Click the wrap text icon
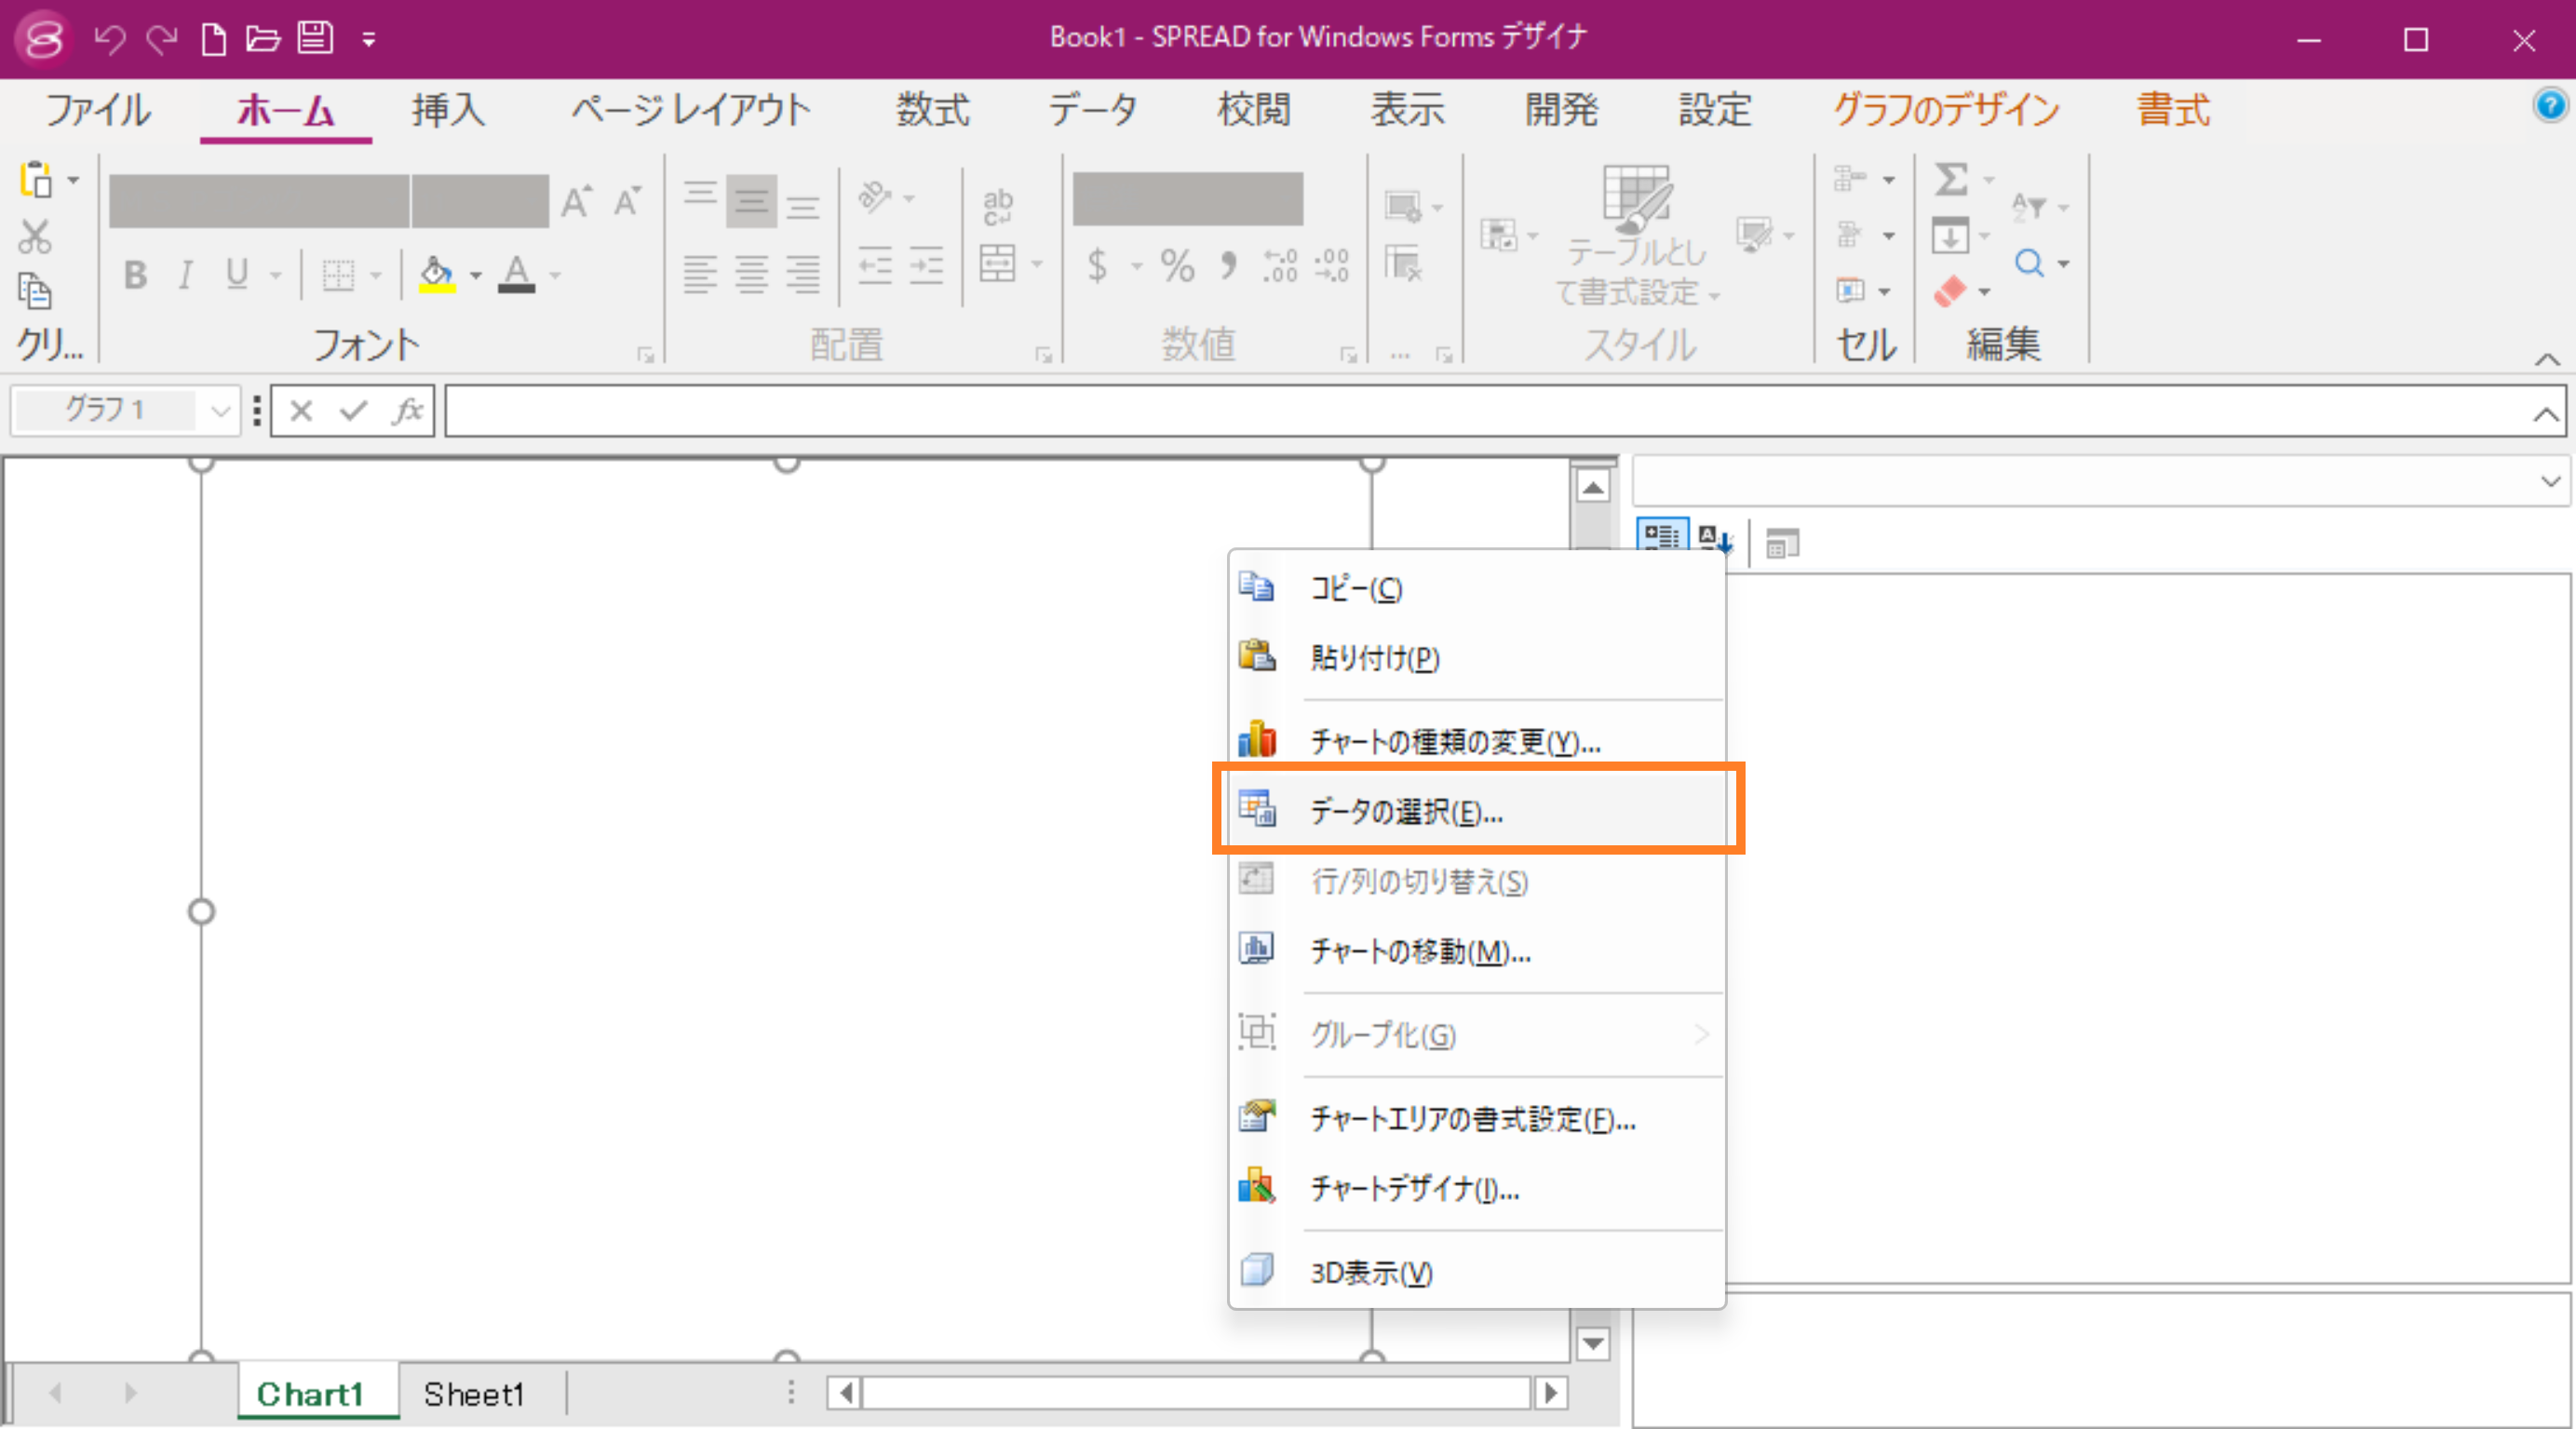This screenshot has height=1429, width=2576. [997, 206]
